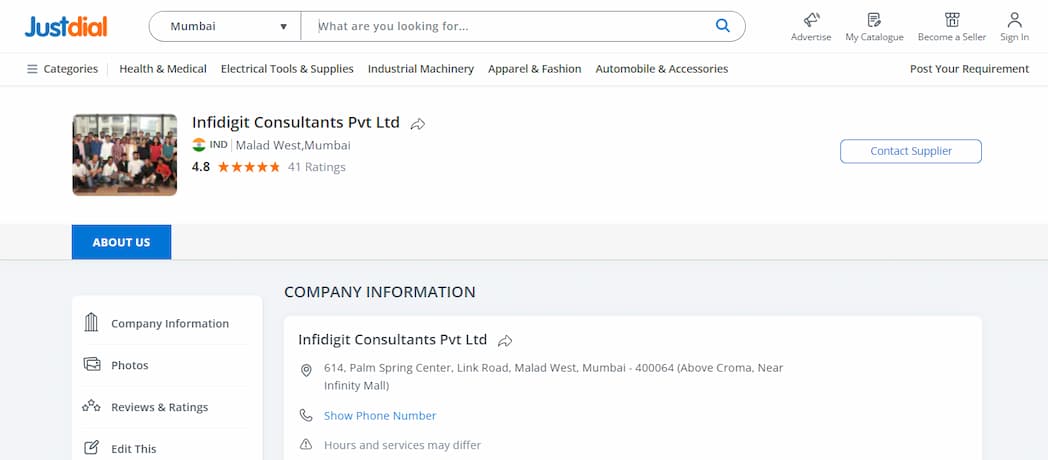Focus the 'What are you looking for' search field
Image resolution: width=1048 pixels, height=460 pixels.
pos(508,27)
